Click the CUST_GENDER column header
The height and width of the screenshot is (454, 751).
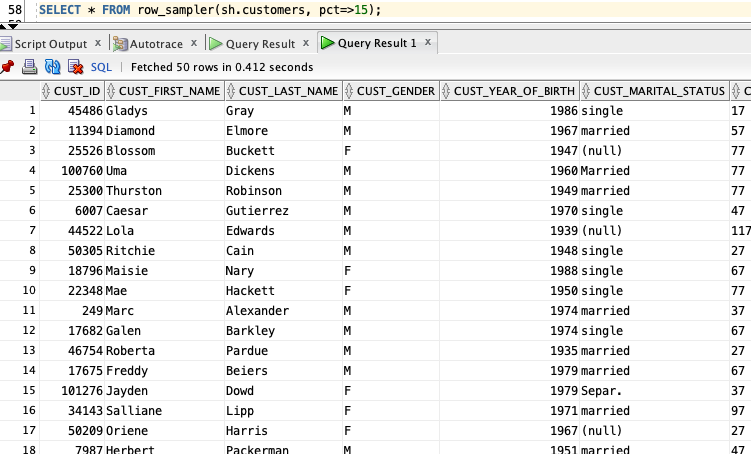pyautogui.click(x=396, y=91)
